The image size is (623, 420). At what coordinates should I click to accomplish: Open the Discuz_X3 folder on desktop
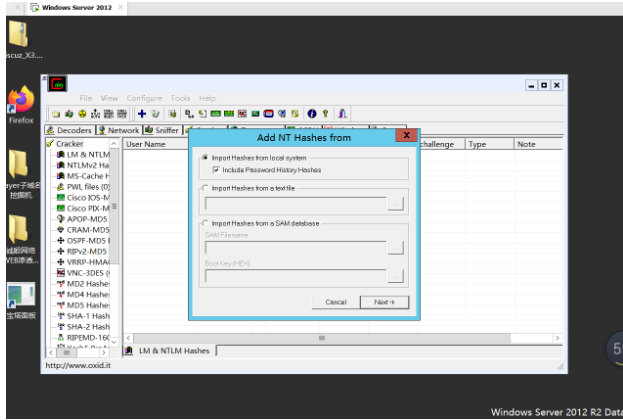click(19, 40)
